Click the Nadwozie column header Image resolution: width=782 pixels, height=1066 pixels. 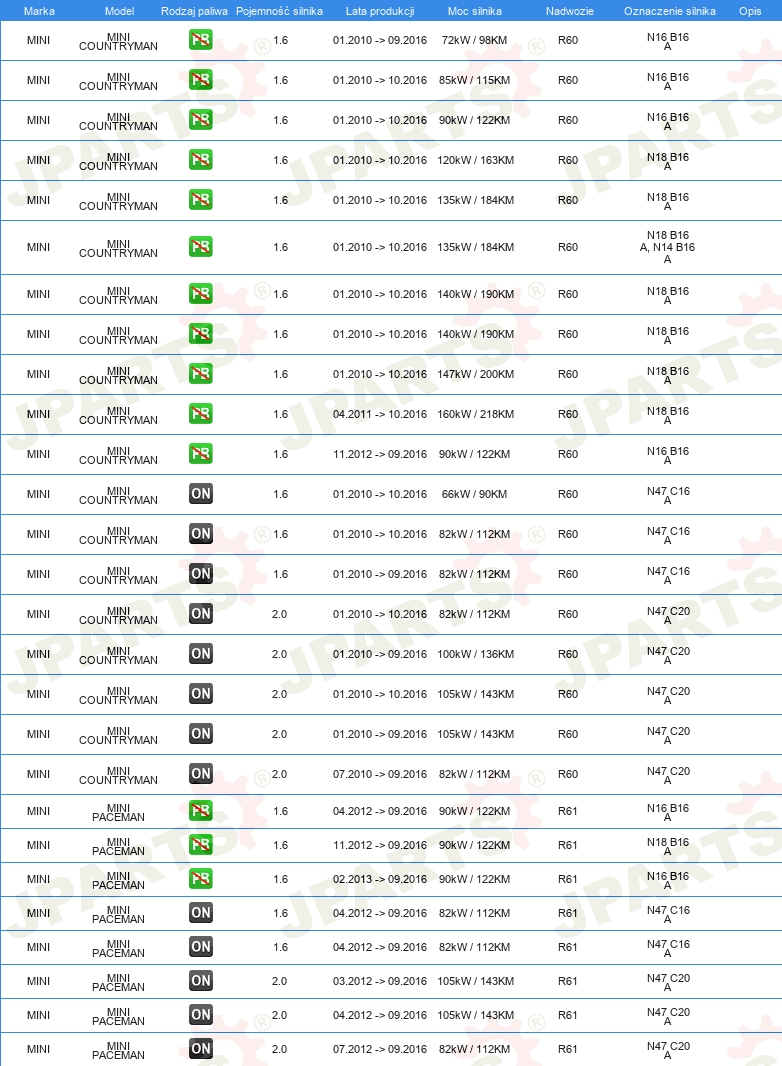coord(569,11)
